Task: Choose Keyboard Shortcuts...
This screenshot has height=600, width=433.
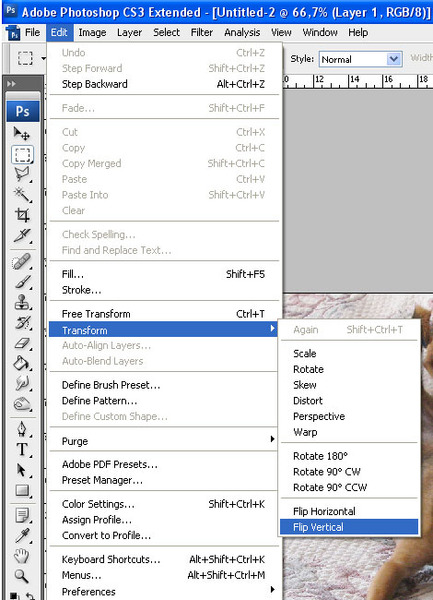Action: 164,559
